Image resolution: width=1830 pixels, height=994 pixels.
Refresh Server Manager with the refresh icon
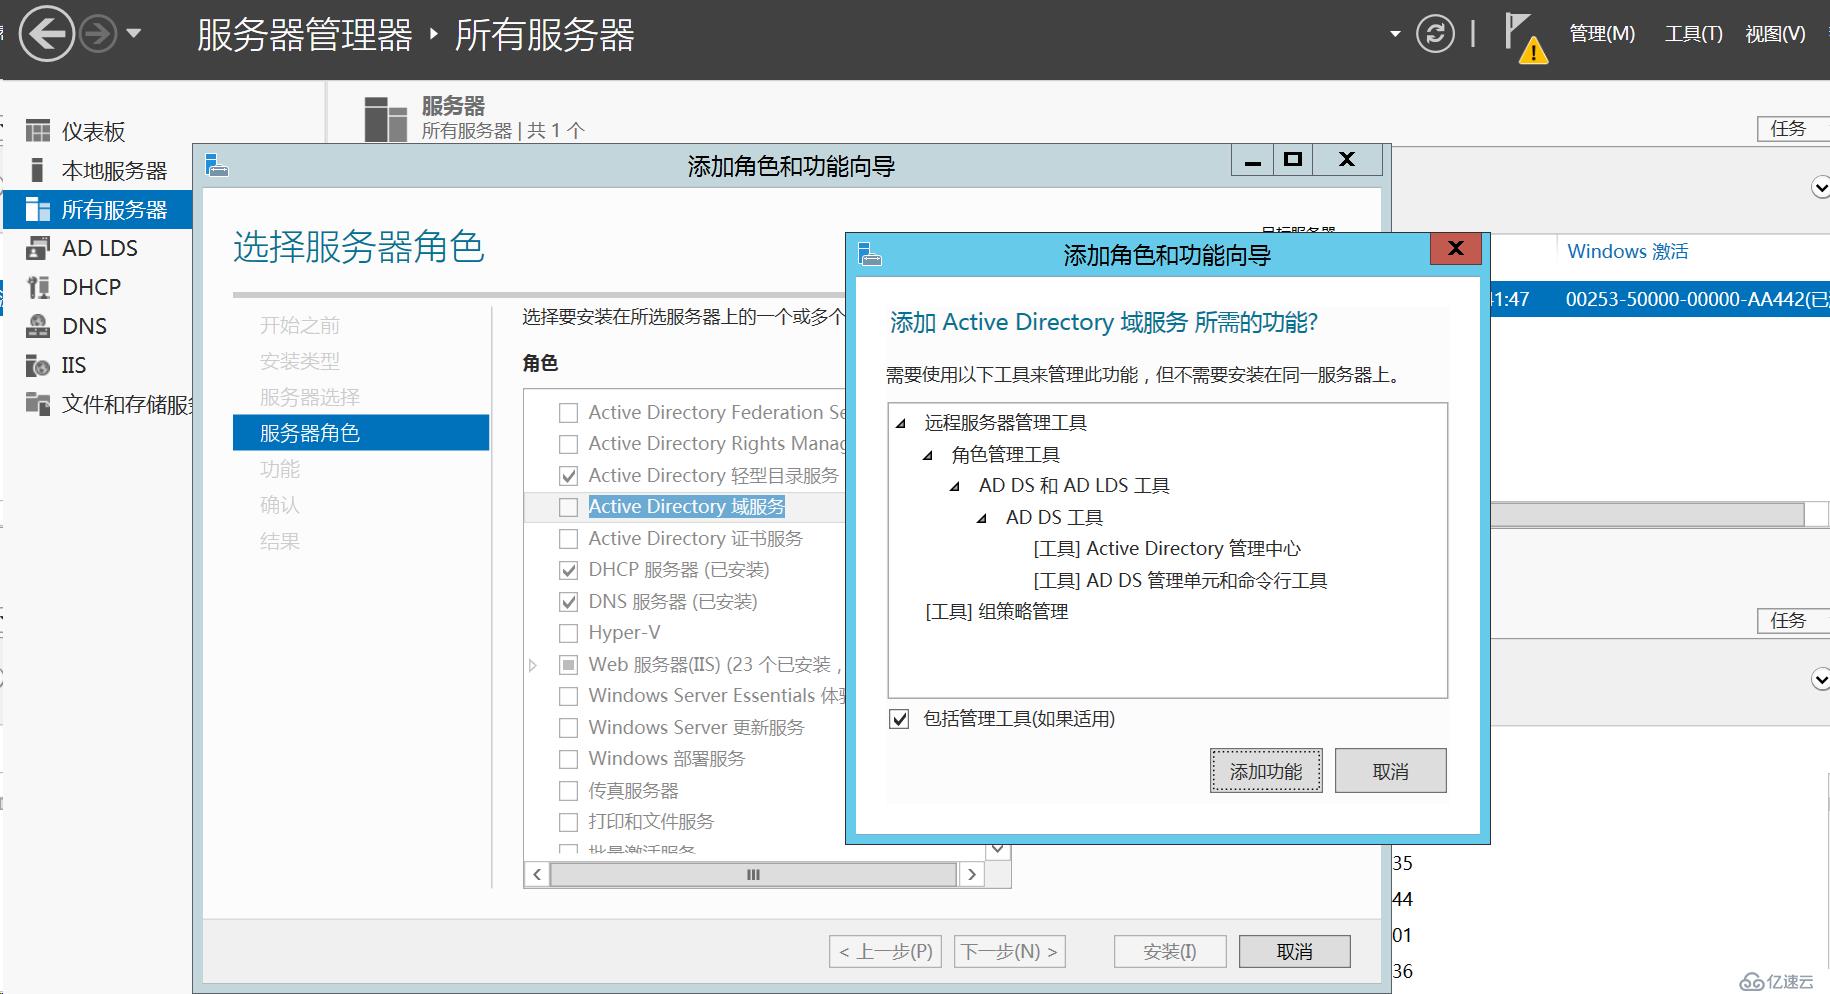pyautogui.click(x=1435, y=34)
